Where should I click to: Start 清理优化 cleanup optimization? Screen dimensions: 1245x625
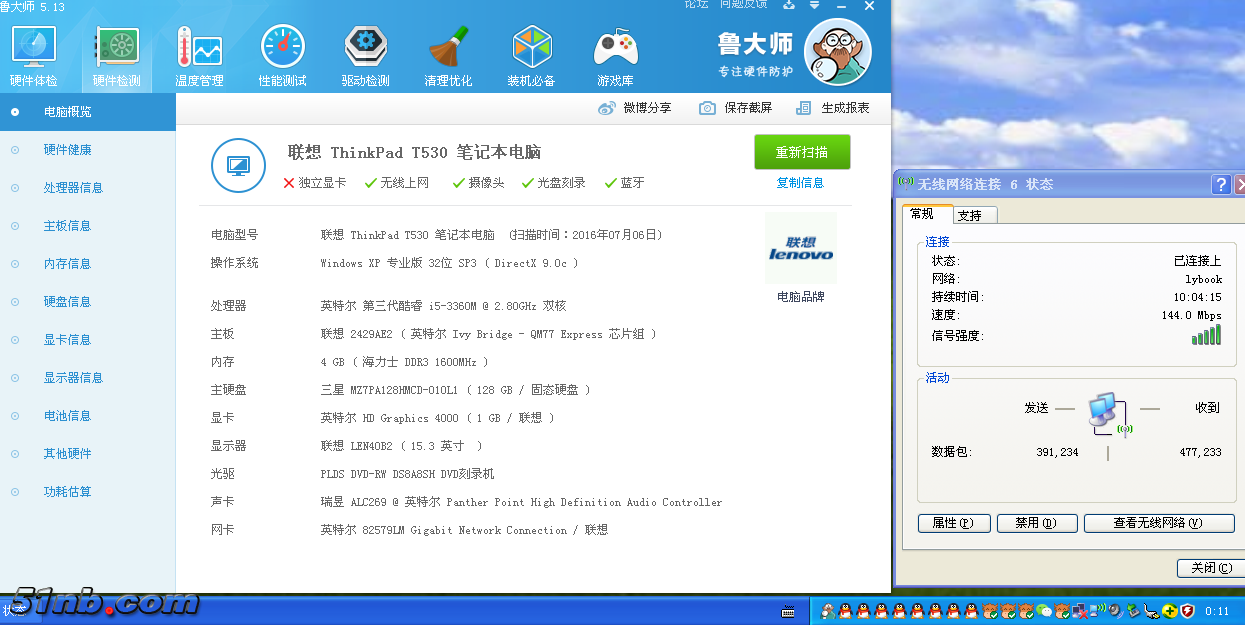pyautogui.click(x=448, y=54)
